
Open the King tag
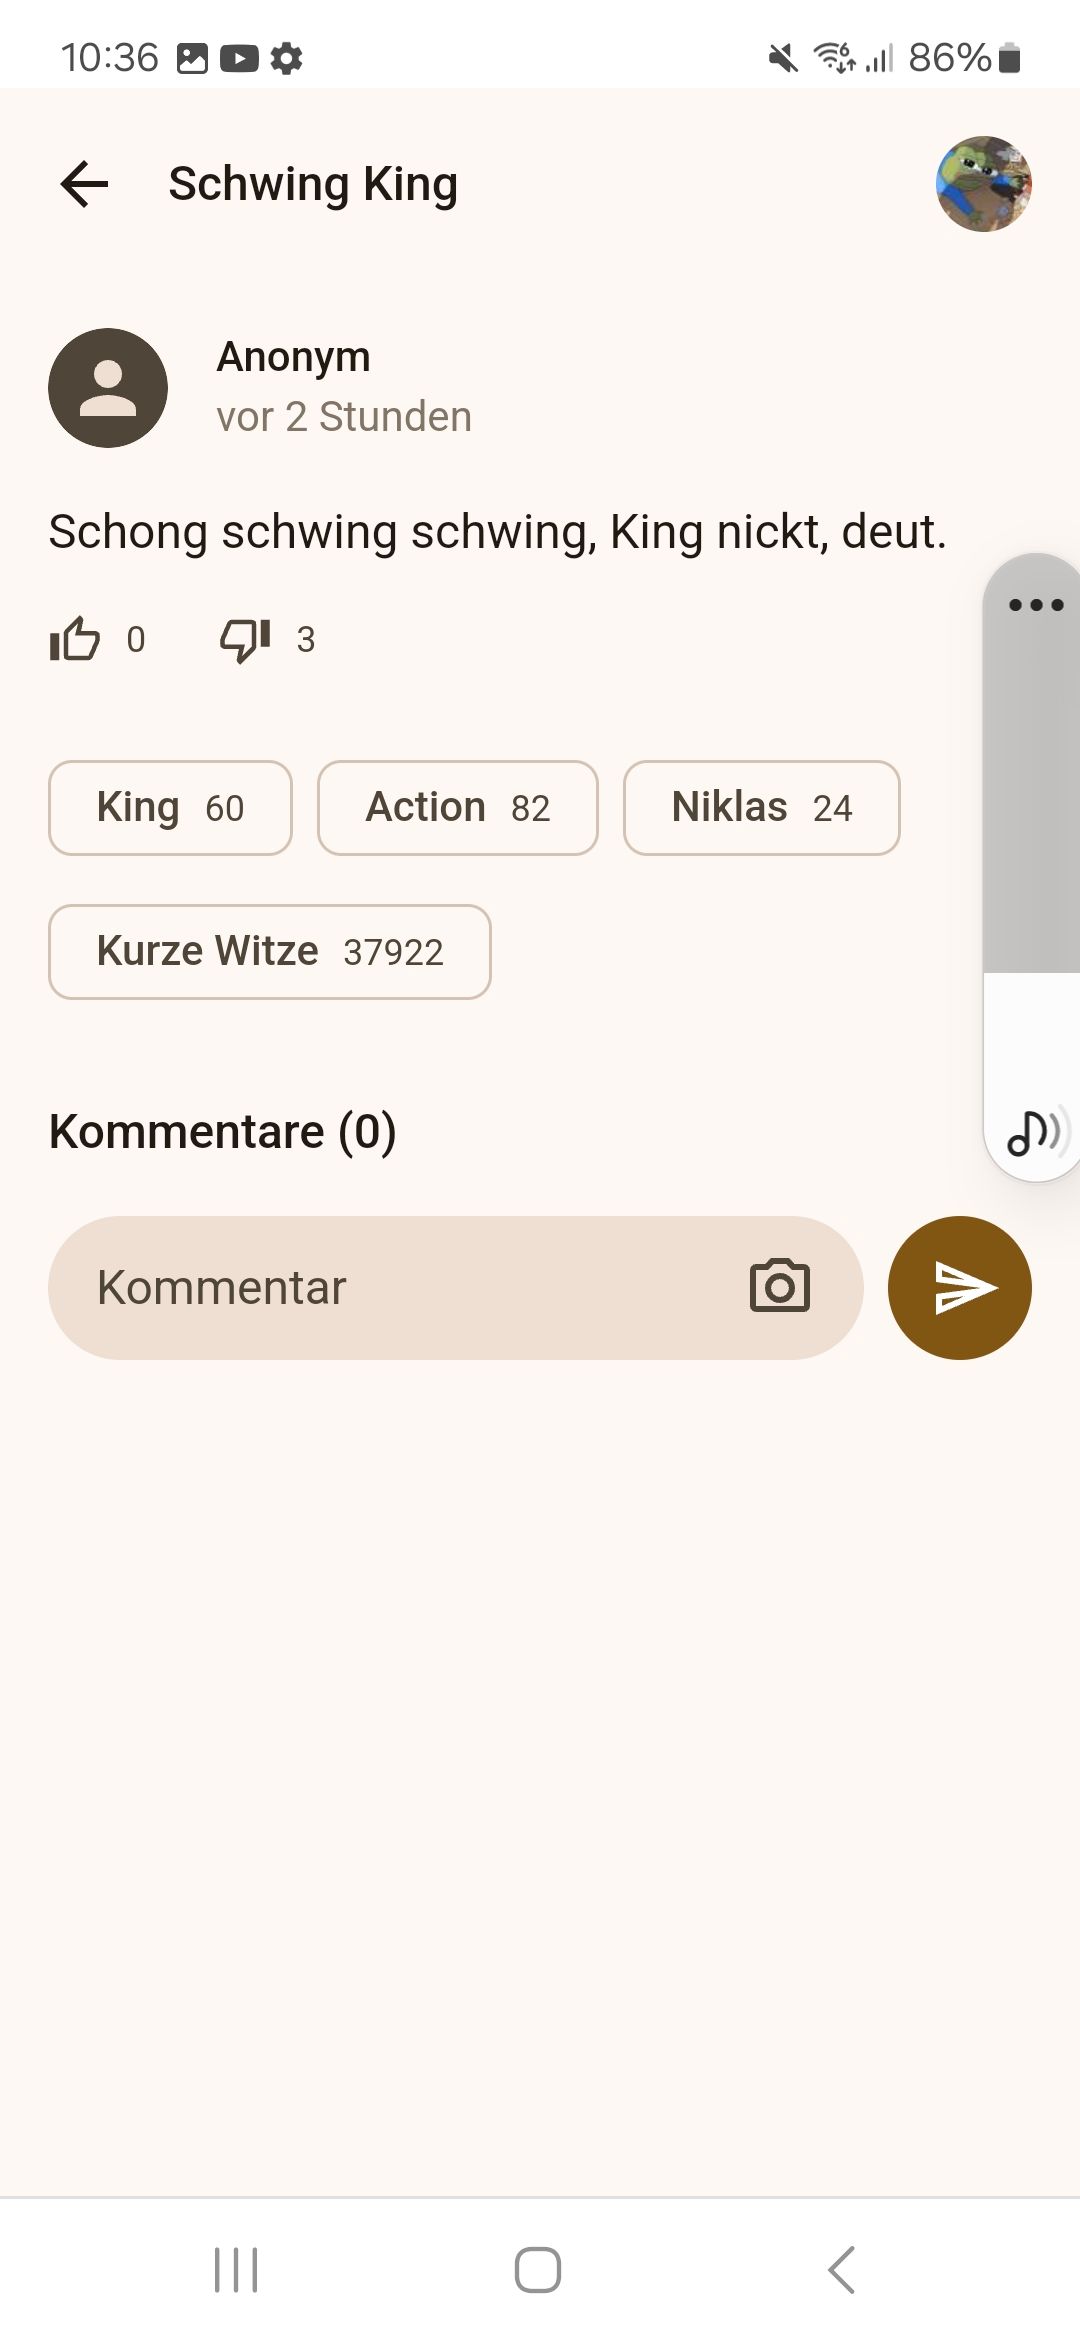[x=170, y=808]
